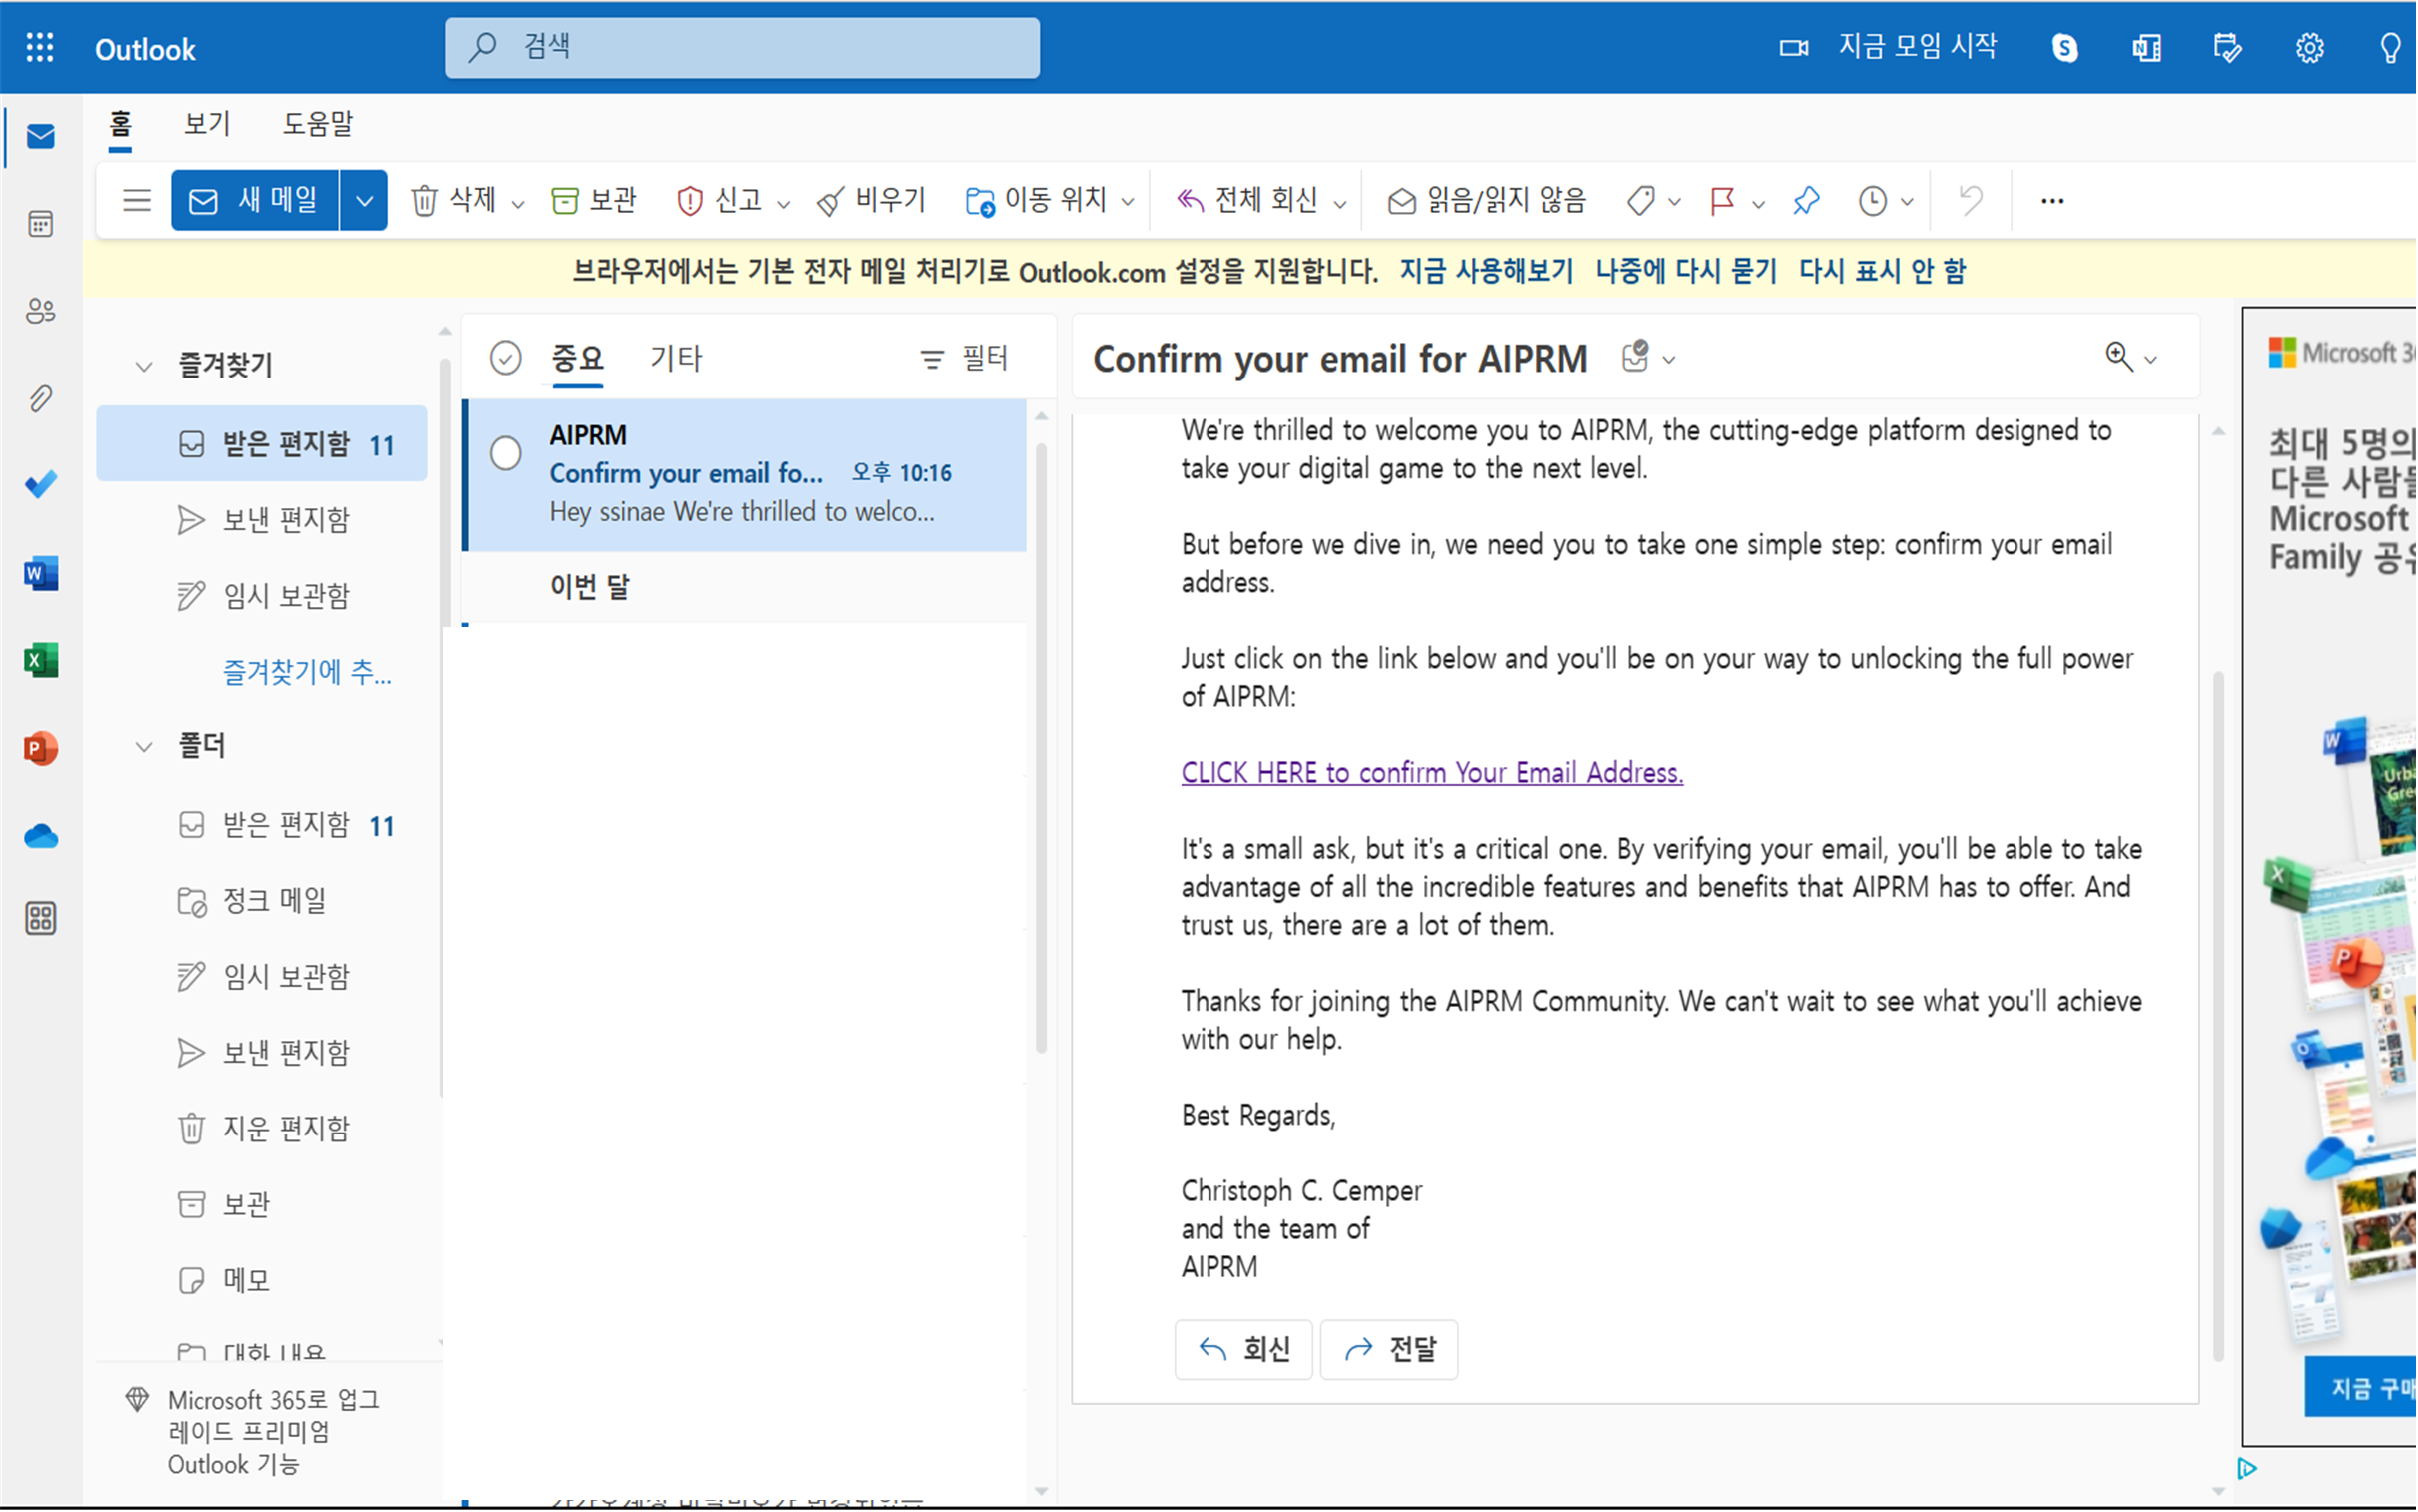Open the OneNote feed icon in header
Screen dimensions: 2418x1512
[x=2148, y=48]
